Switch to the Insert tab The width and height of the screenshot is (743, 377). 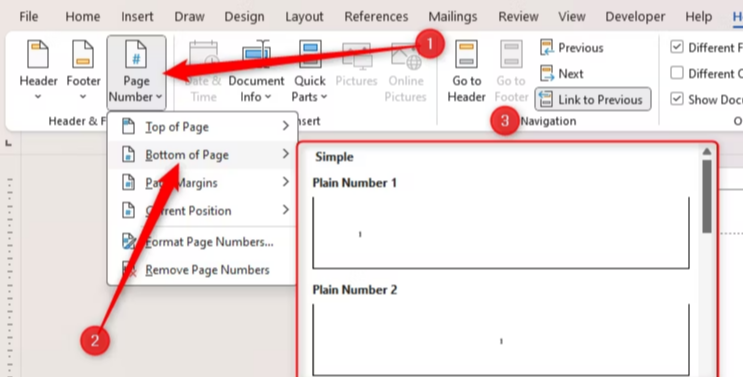(x=137, y=17)
